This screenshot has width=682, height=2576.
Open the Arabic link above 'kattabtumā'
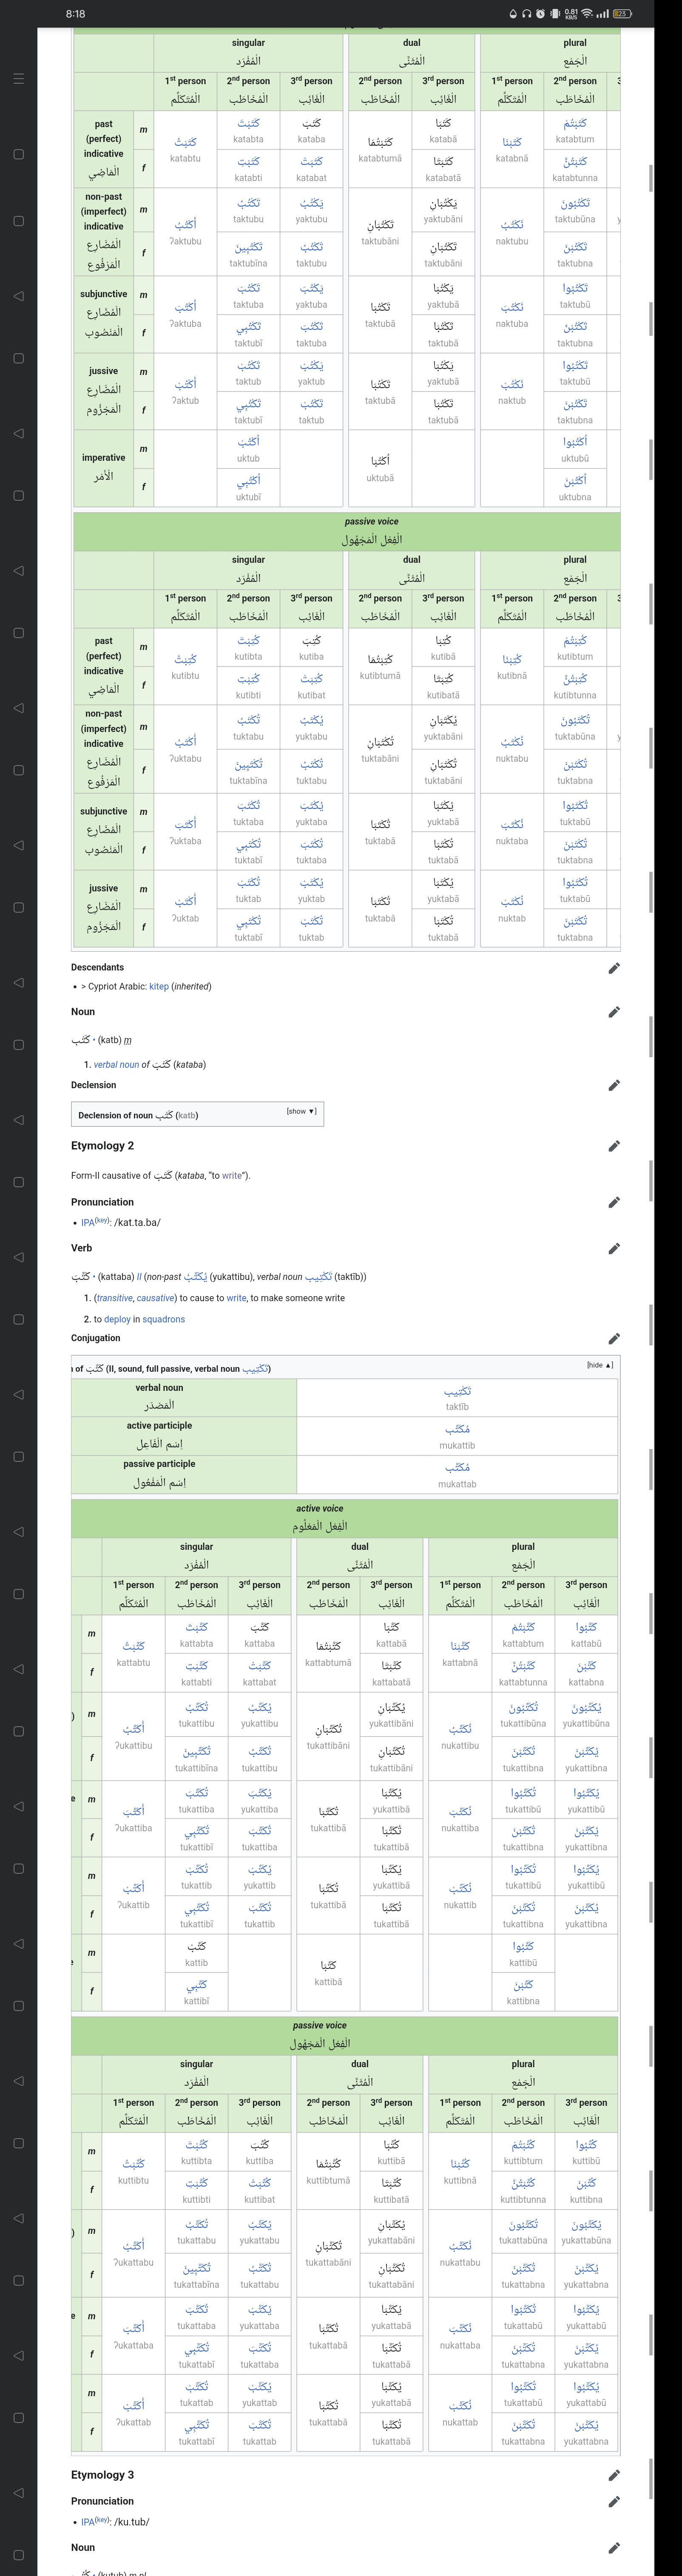point(328,1645)
